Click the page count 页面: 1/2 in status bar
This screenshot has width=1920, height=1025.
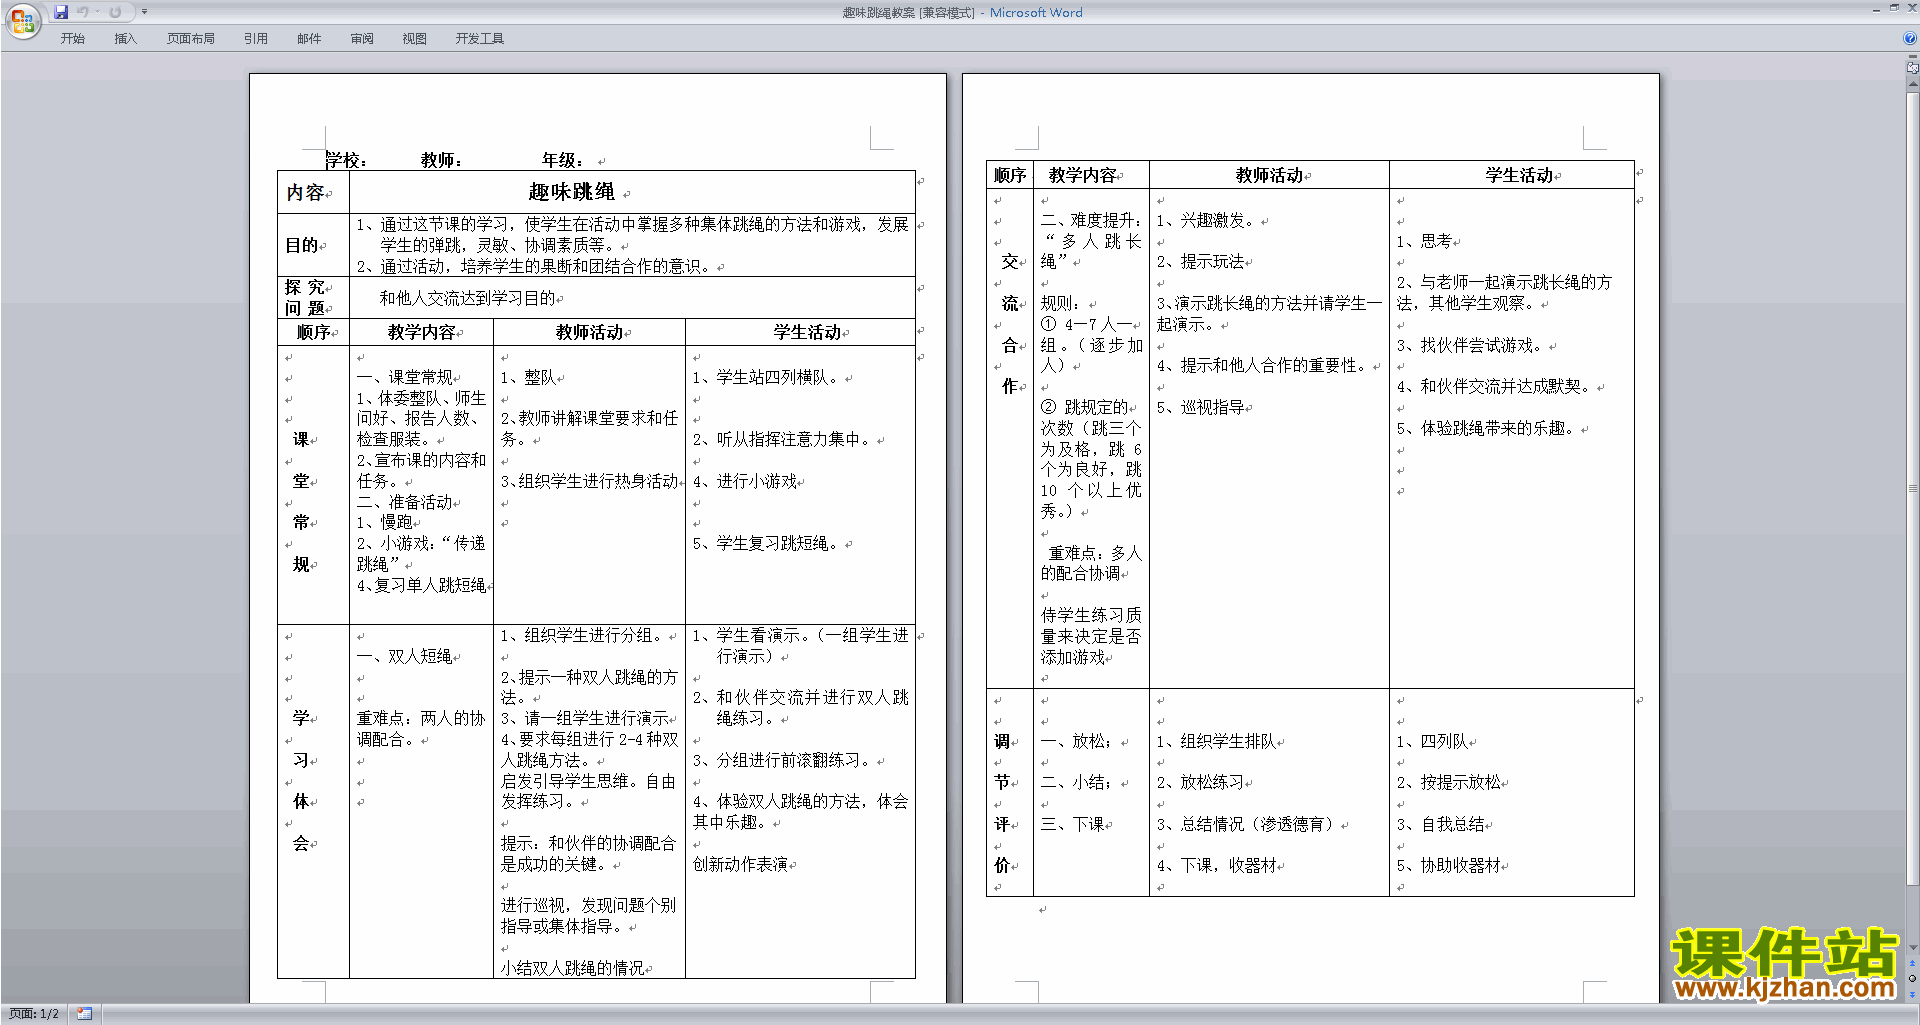click(x=34, y=1014)
